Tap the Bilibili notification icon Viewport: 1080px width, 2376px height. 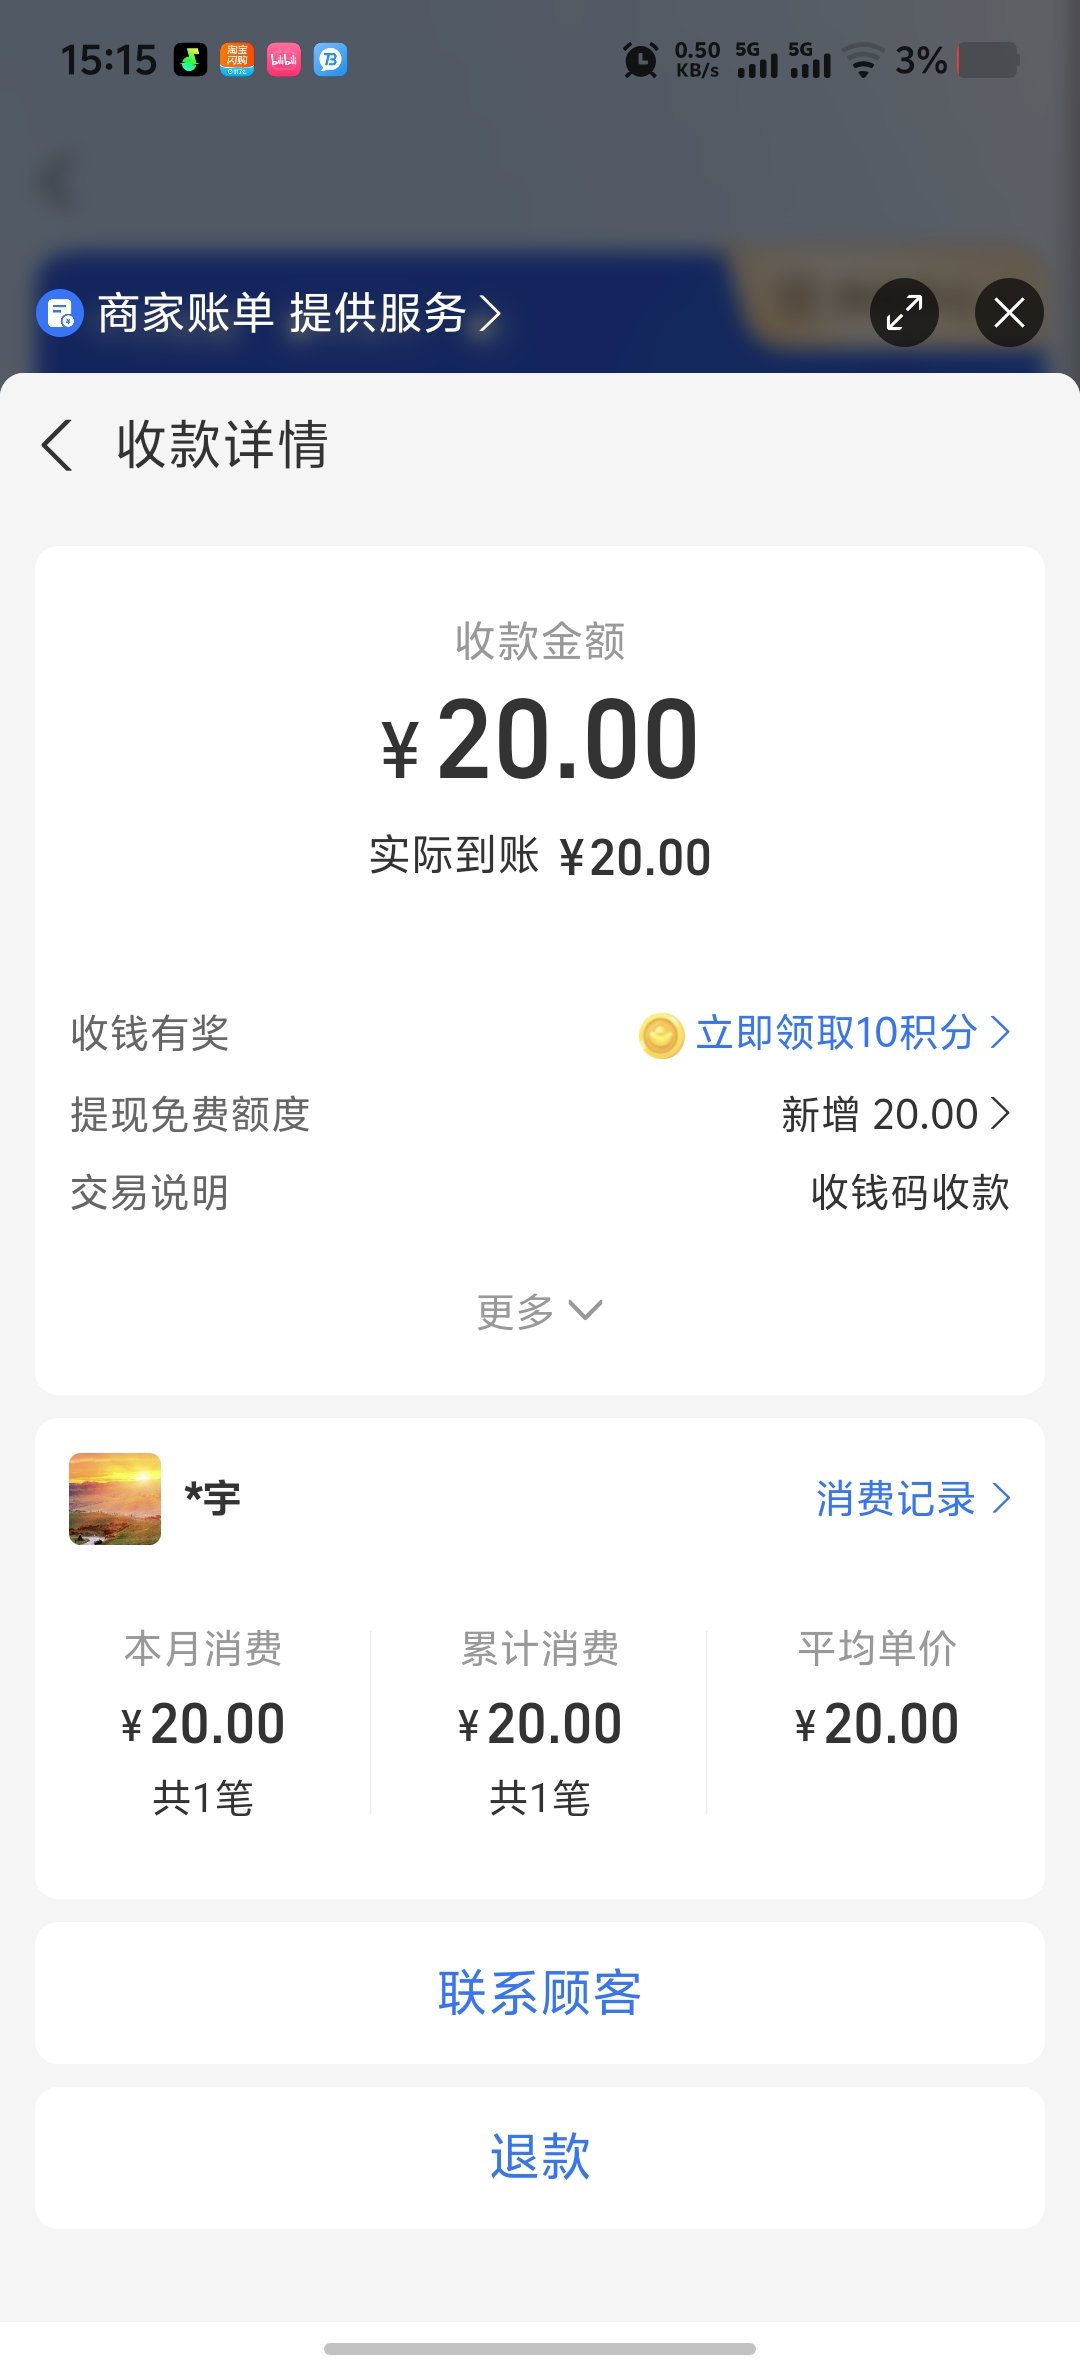(x=284, y=60)
